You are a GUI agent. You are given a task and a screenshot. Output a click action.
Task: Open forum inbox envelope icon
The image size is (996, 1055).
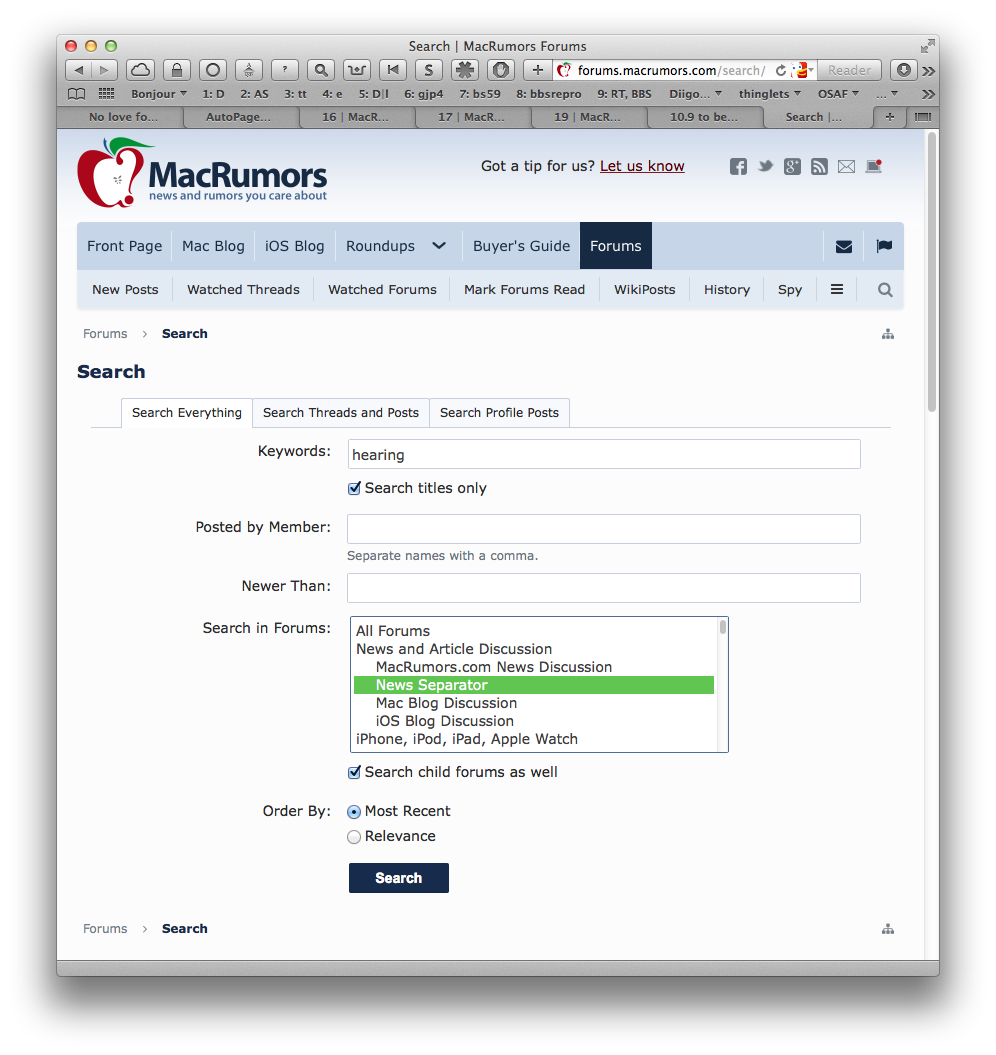coord(844,247)
